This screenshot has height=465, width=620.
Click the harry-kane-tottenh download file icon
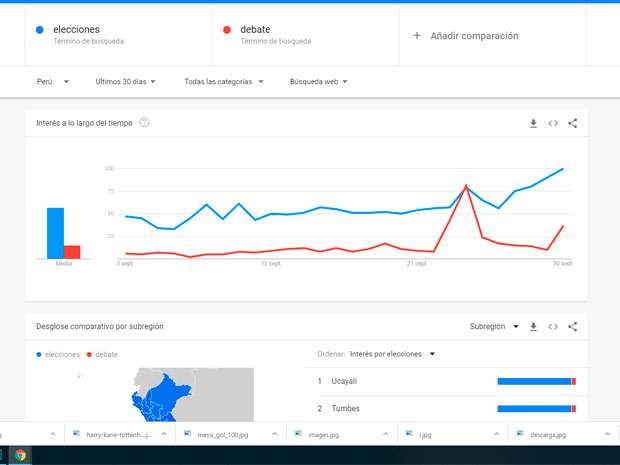point(76,434)
